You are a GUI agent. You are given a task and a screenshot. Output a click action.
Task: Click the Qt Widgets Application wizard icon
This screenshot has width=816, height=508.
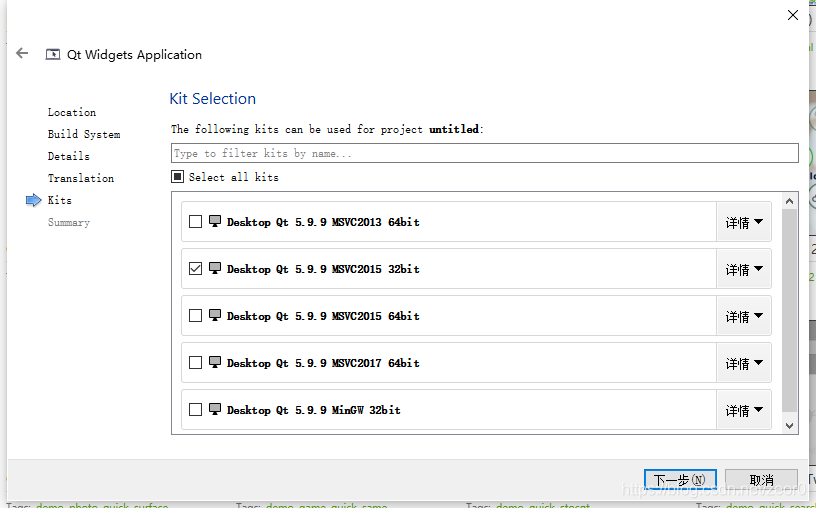tap(53, 55)
